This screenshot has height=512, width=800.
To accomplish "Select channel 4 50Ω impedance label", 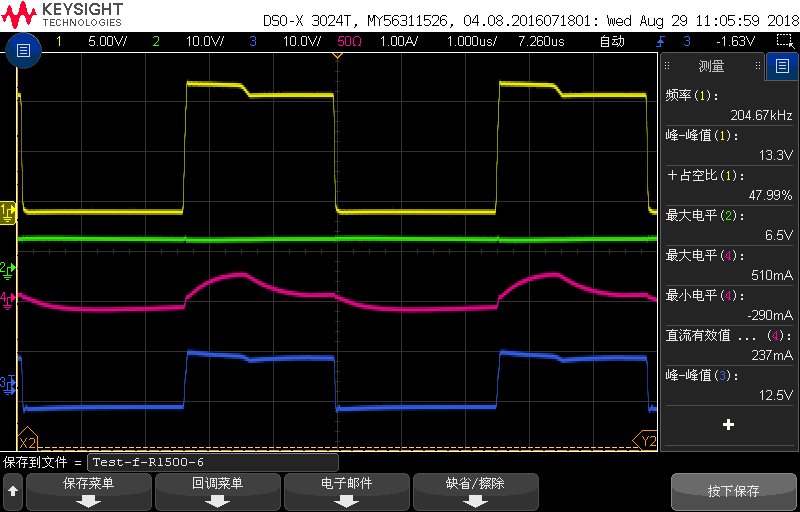I will tap(349, 41).
